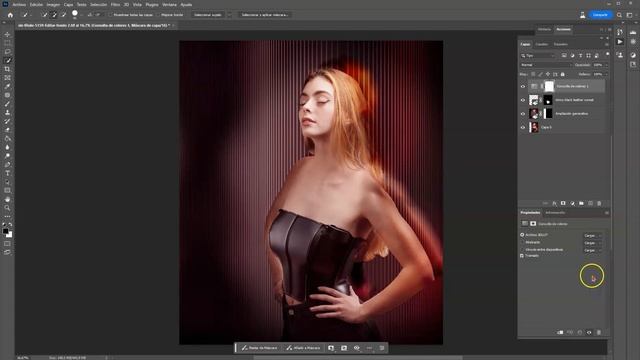This screenshot has height=360, width=640.
Task: Select the Clone Stamp tool
Action: point(7,113)
